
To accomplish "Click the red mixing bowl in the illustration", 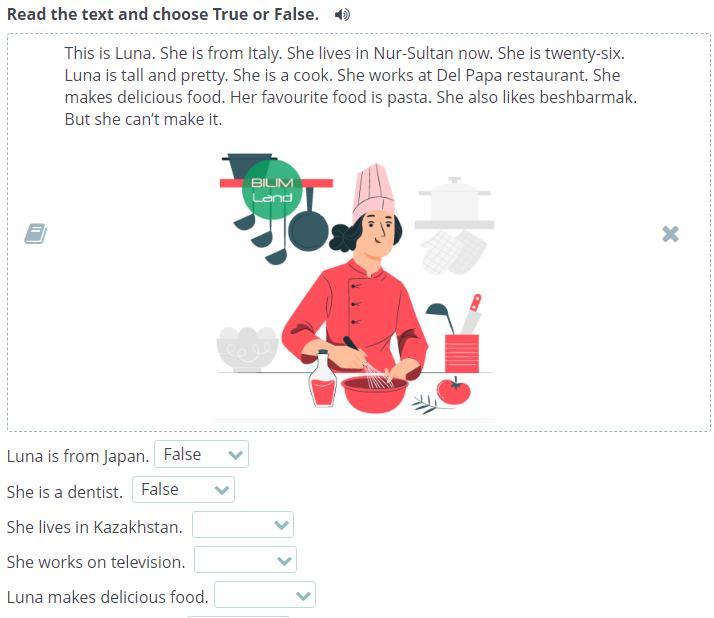I will coord(374,394).
